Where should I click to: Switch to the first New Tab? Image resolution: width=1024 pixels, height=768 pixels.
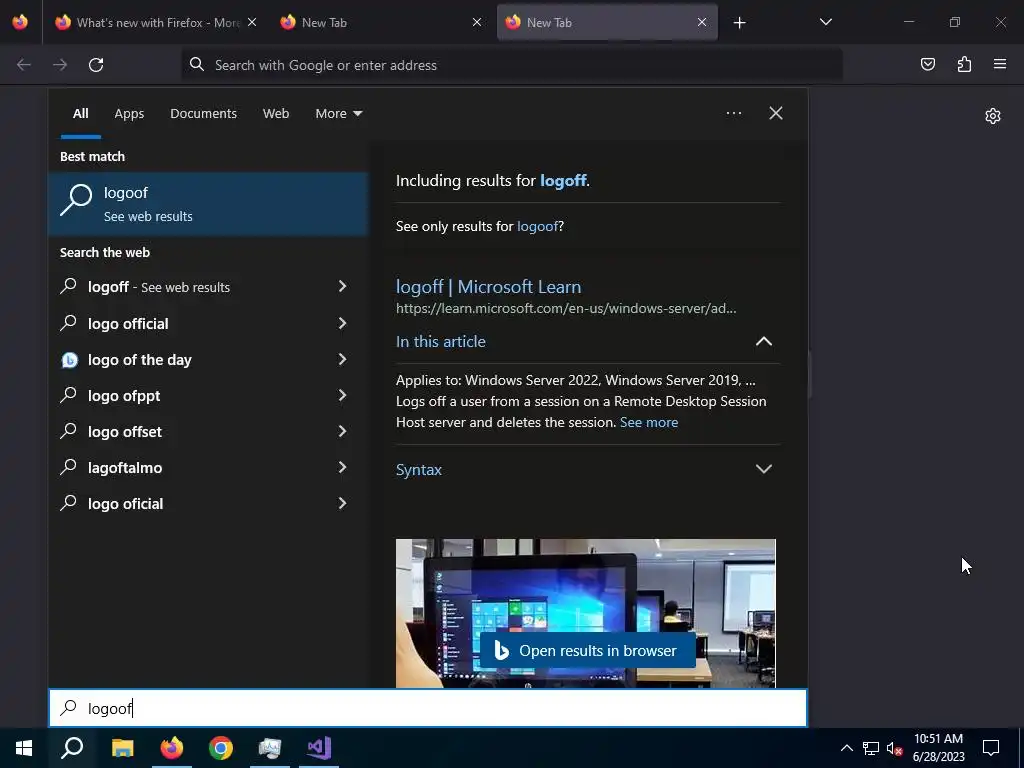(x=380, y=22)
